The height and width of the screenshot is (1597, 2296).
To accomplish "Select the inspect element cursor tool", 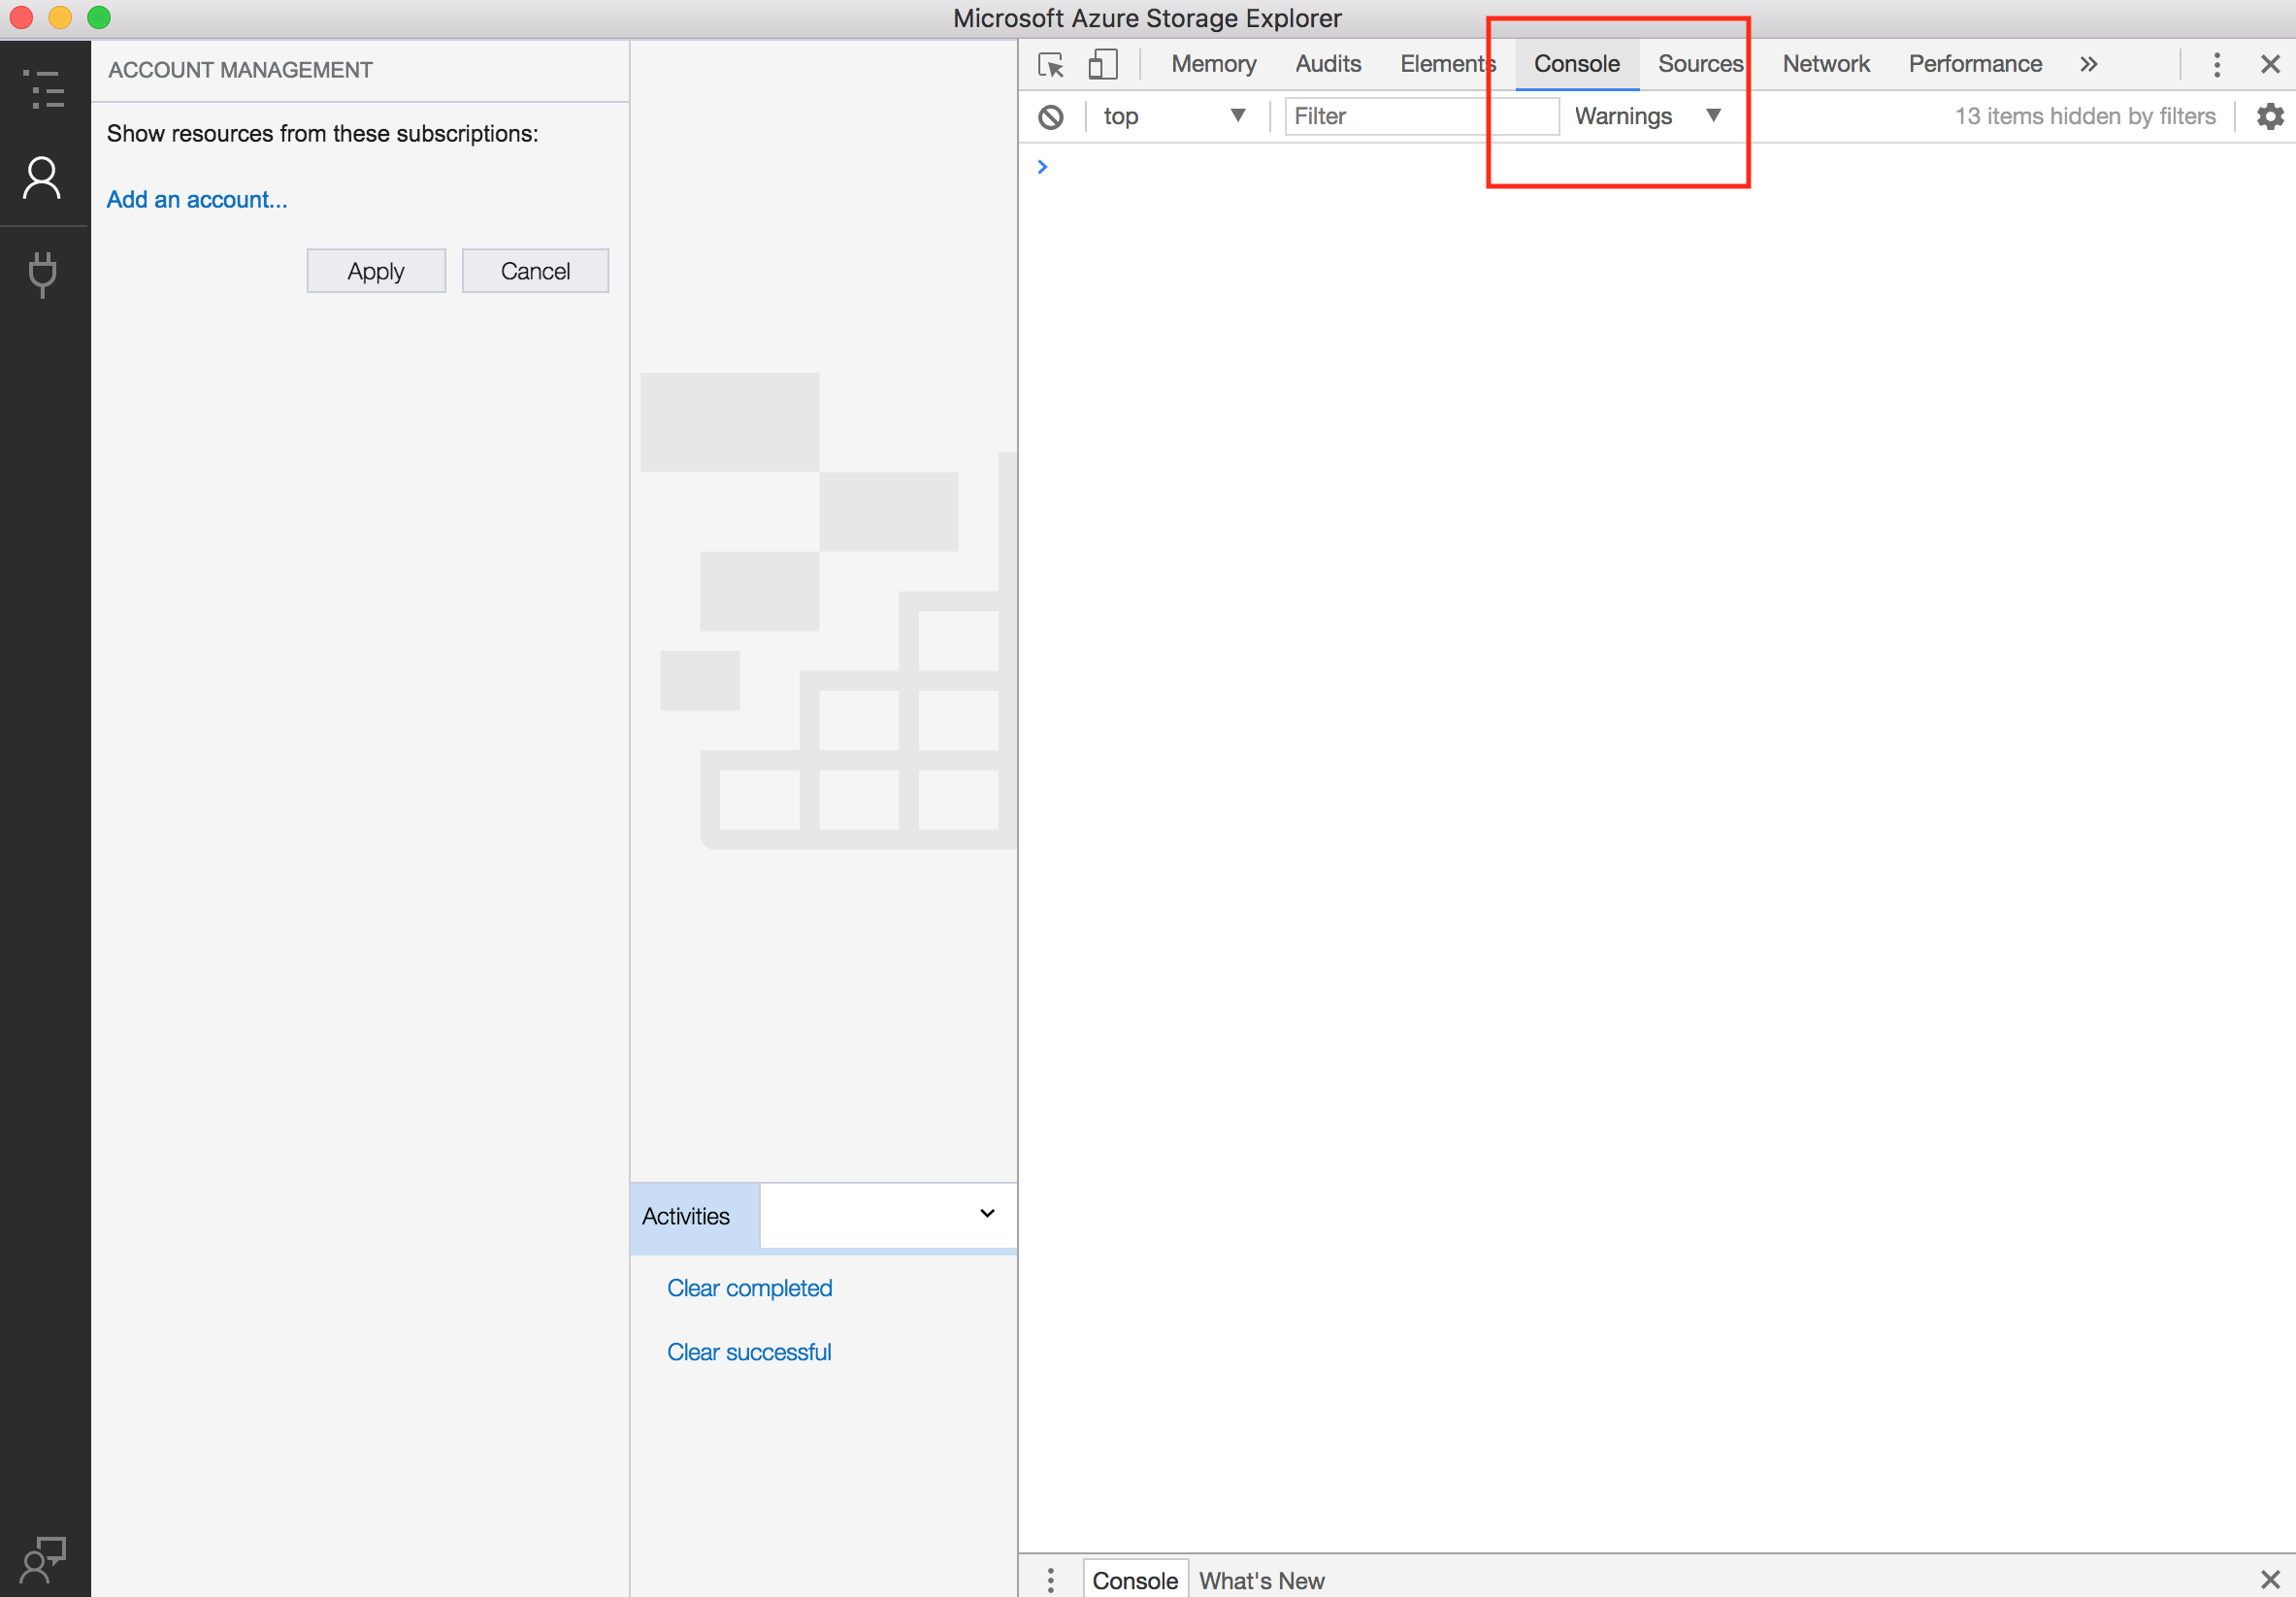I will [x=1051, y=64].
